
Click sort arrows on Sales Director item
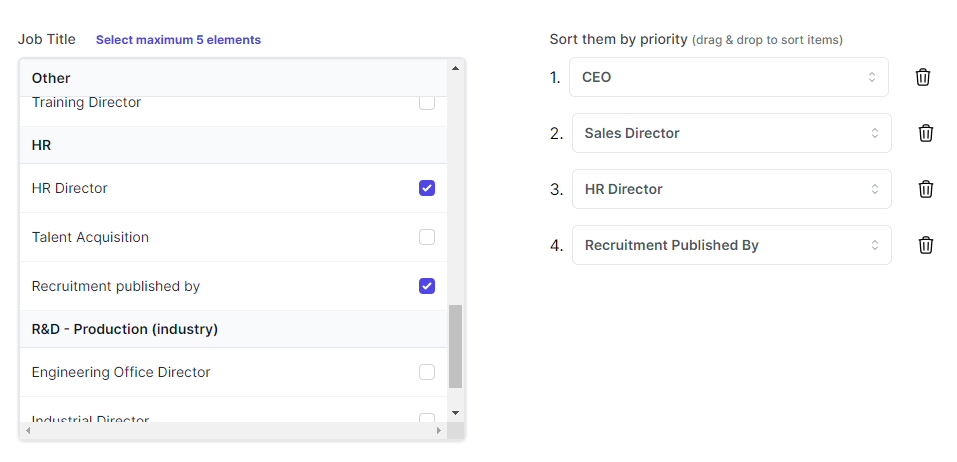874,133
